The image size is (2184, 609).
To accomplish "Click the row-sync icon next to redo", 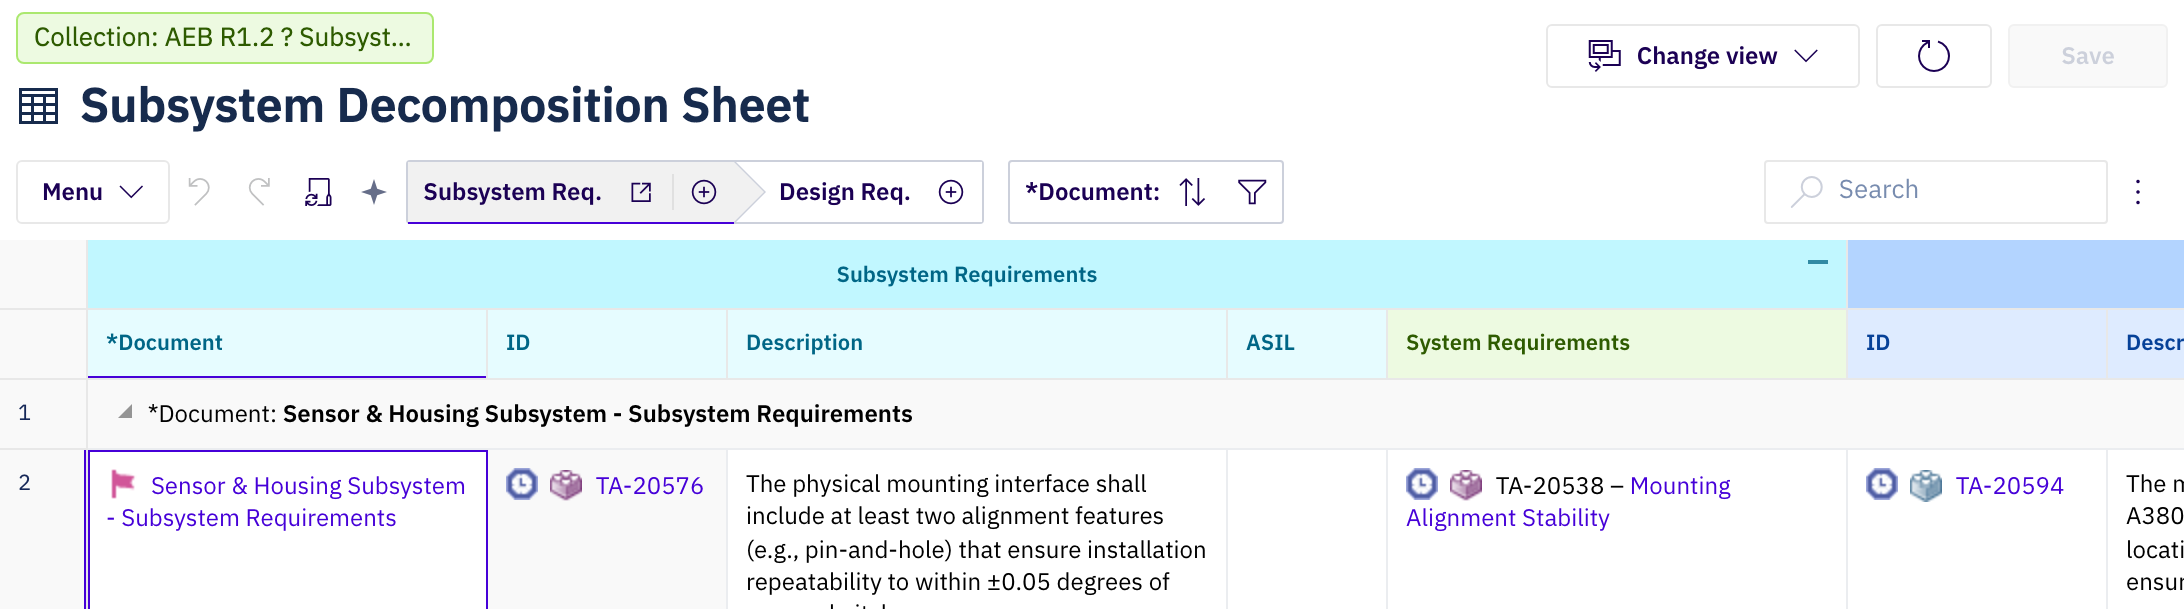I will (x=318, y=192).
